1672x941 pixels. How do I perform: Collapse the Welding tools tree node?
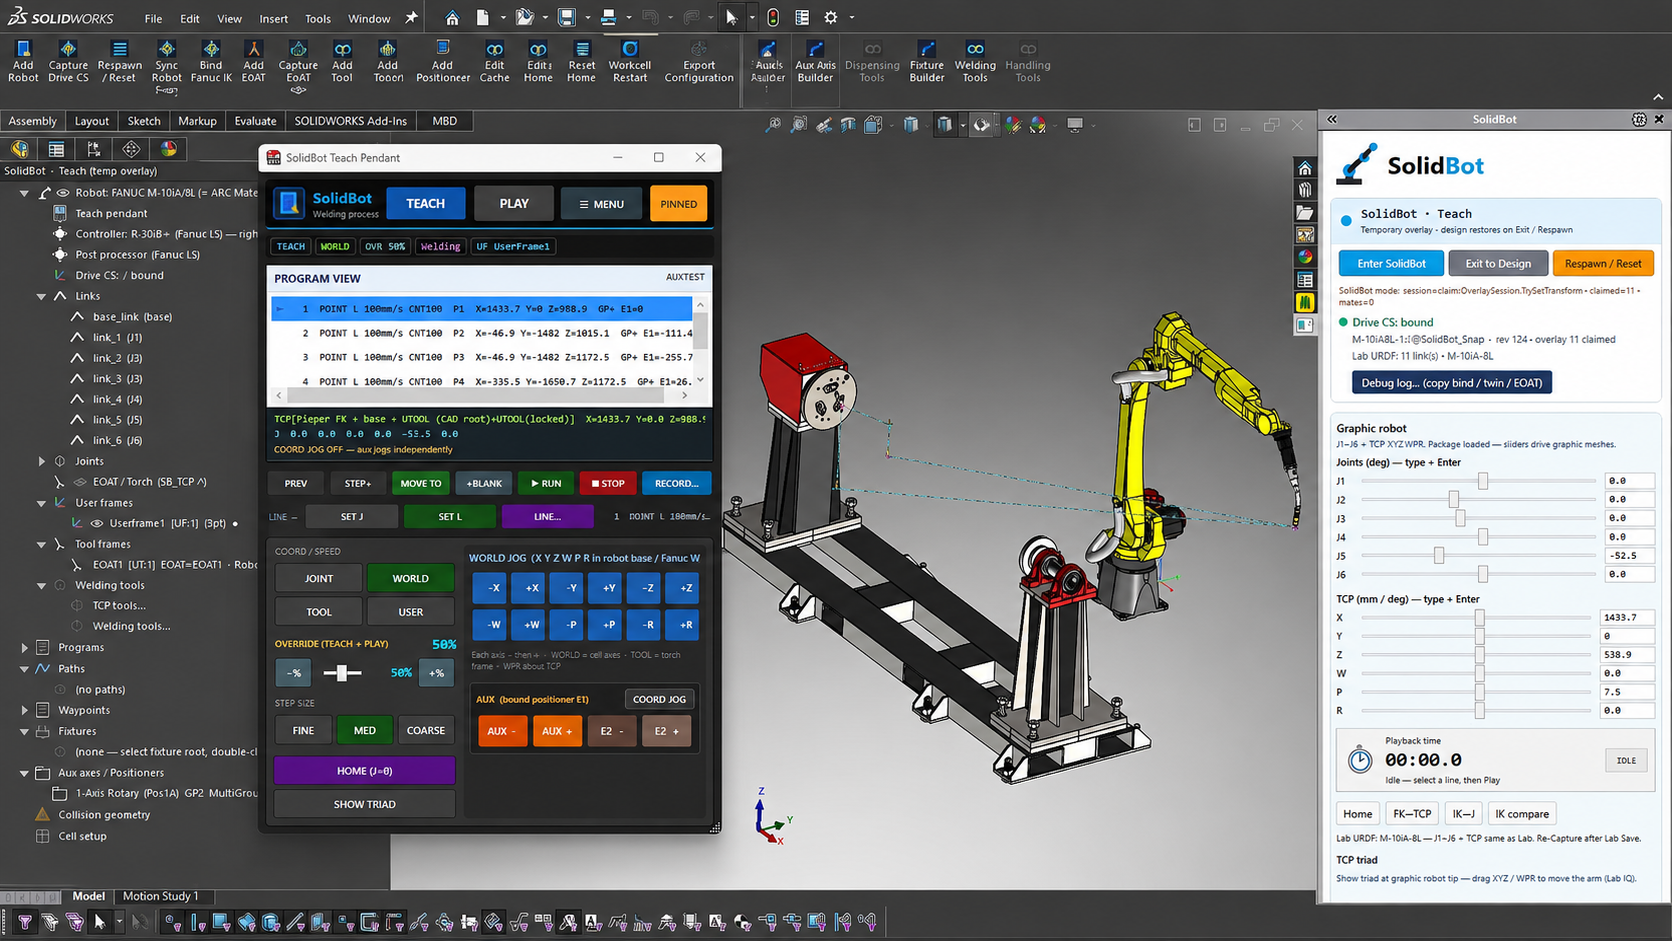(41, 586)
